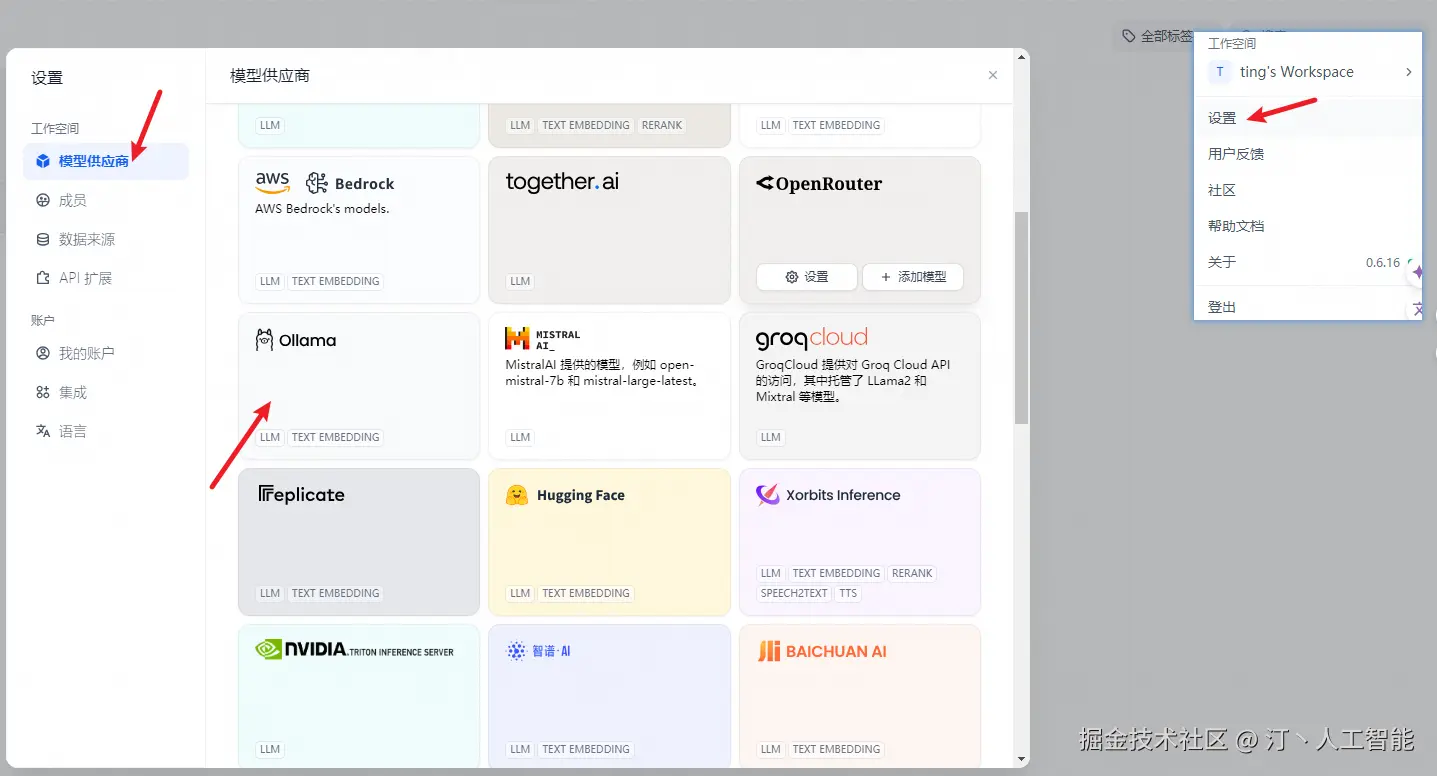Click the plus icon in 添加模型 button
Screen dimensions: 1437x776
pos(885,277)
